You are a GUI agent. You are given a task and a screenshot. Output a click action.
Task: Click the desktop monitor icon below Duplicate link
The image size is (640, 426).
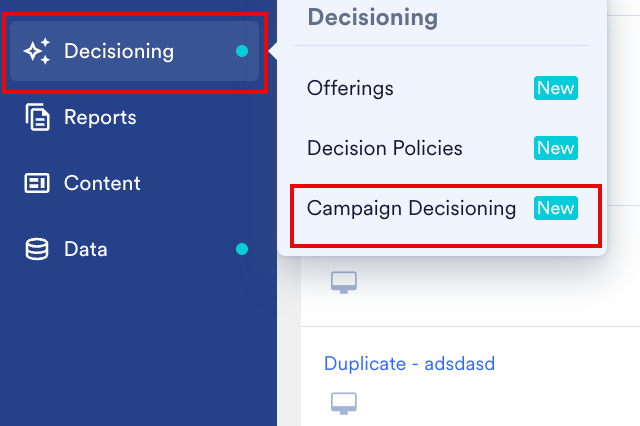344,403
